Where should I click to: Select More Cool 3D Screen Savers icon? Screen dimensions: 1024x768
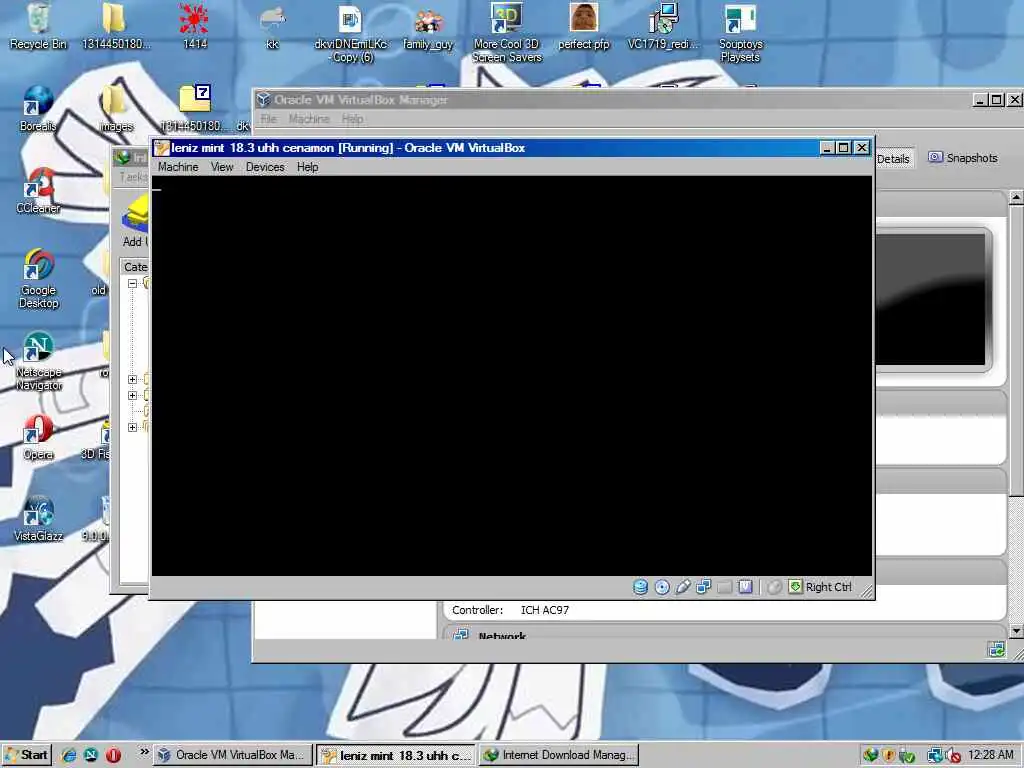click(x=507, y=33)
